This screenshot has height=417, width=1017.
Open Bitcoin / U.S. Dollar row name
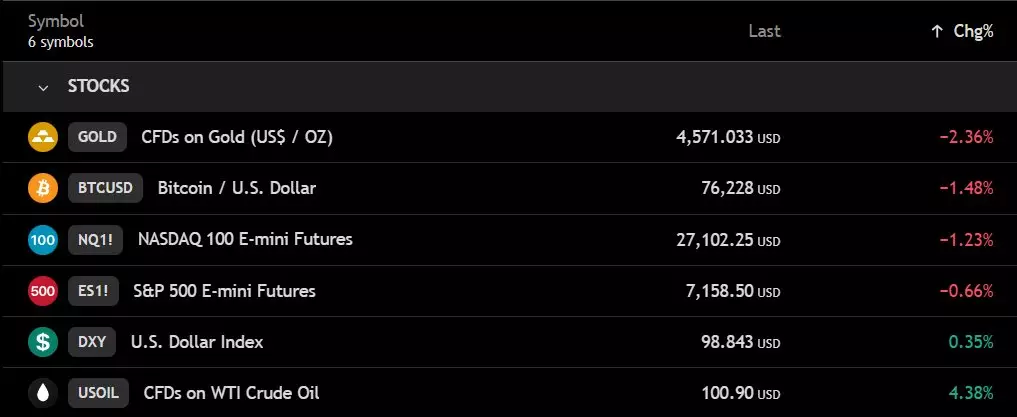pos(236,188)
